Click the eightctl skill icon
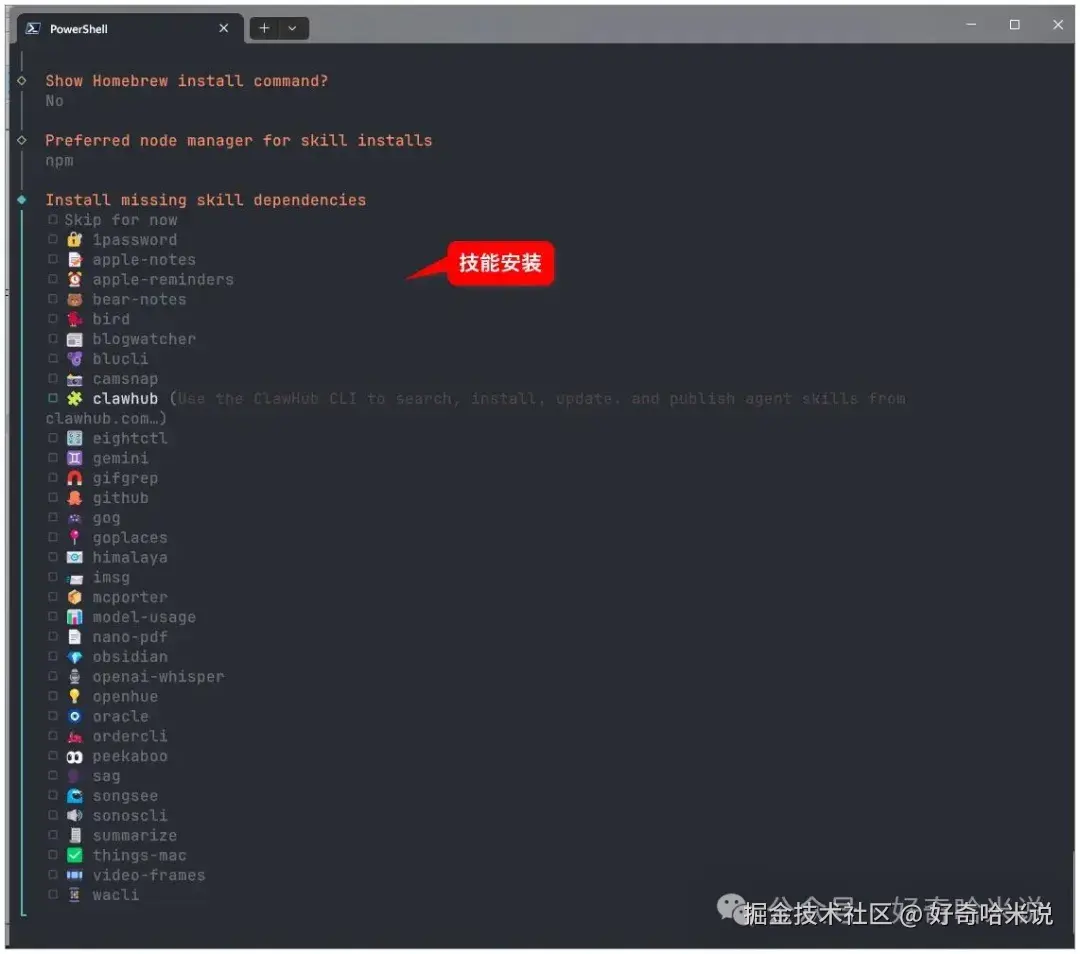This screenshot has height=954, width=1080. (x=74, y=438)
